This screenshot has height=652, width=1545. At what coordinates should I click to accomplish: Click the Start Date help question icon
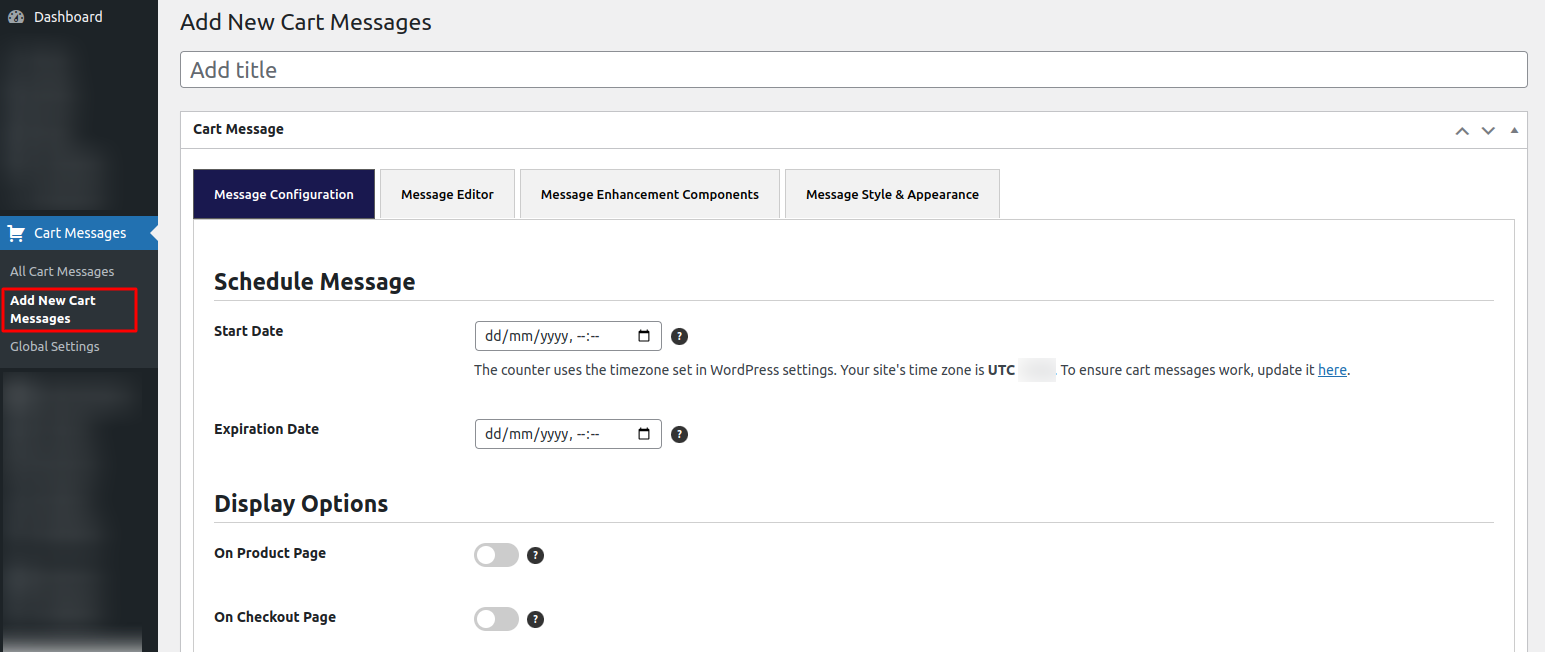point(679,336)
